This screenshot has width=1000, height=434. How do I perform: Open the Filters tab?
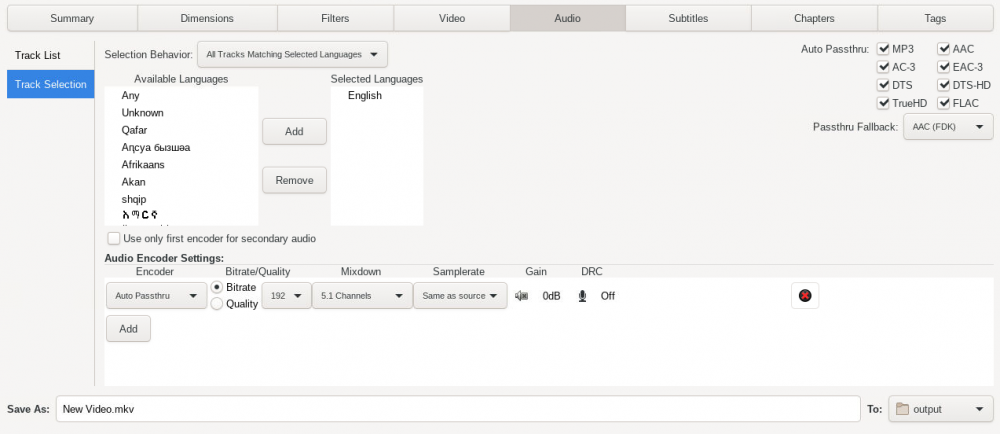pos(335,18)
